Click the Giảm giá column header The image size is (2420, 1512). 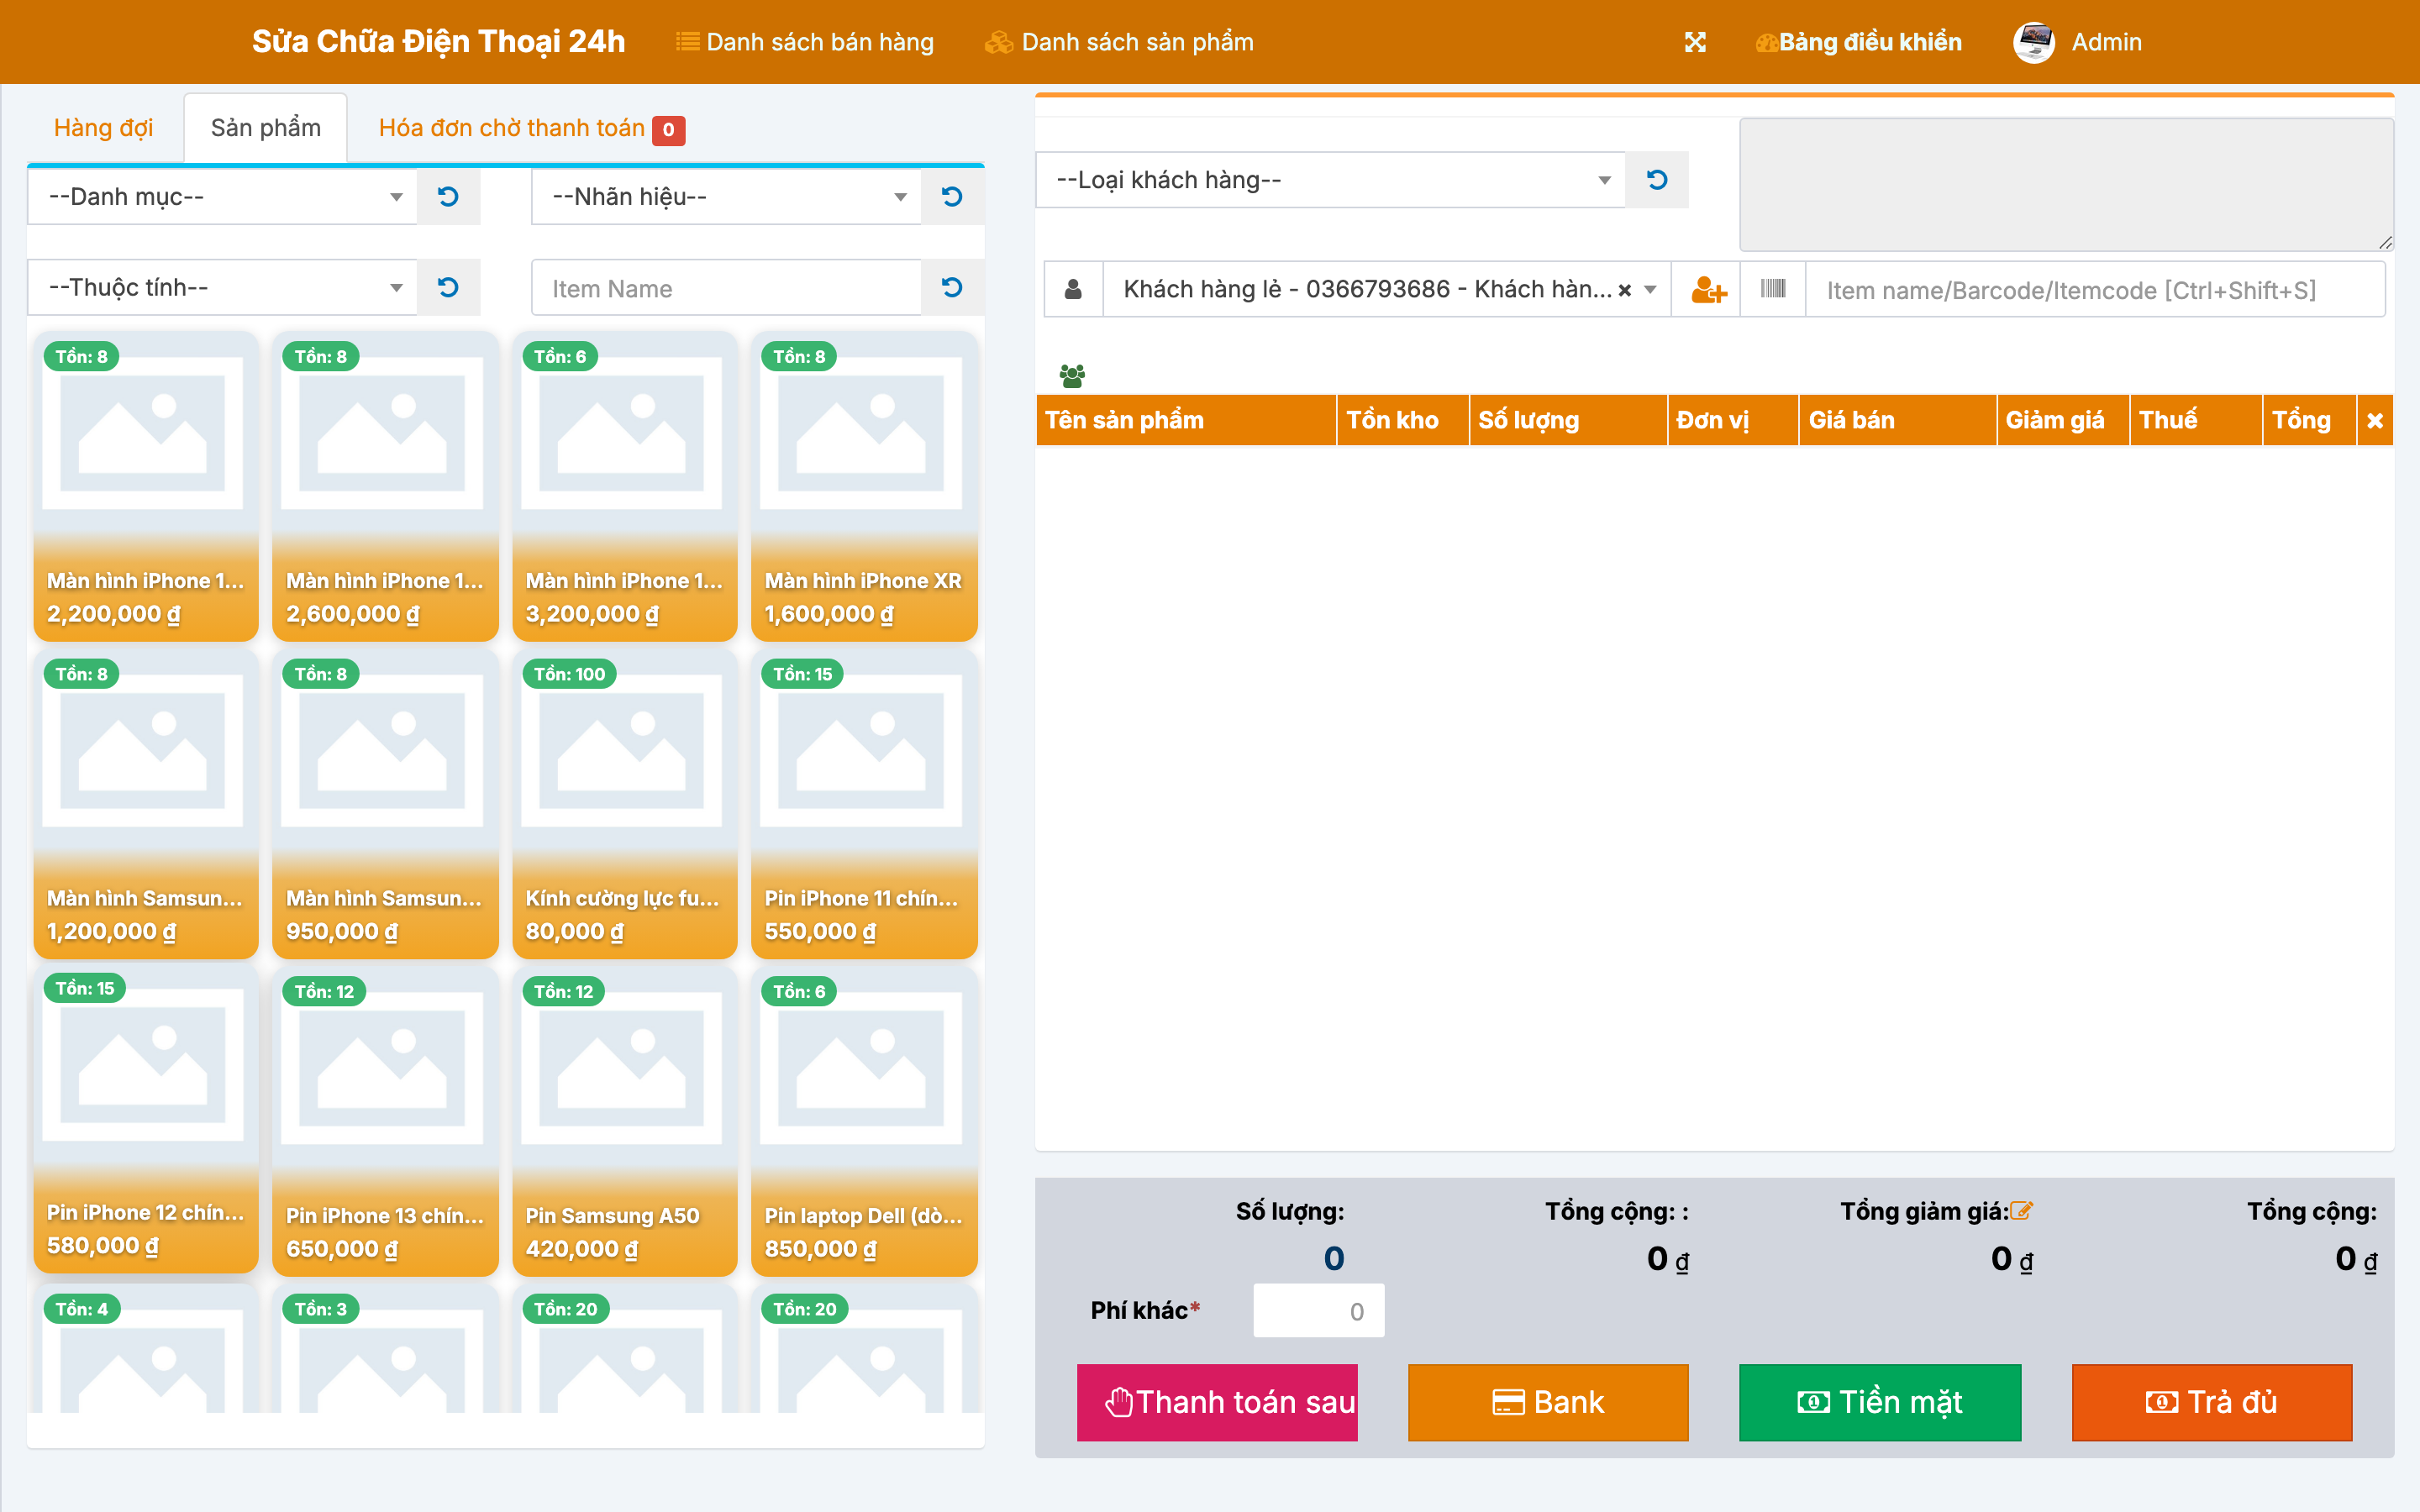(x=2063, y=420)
